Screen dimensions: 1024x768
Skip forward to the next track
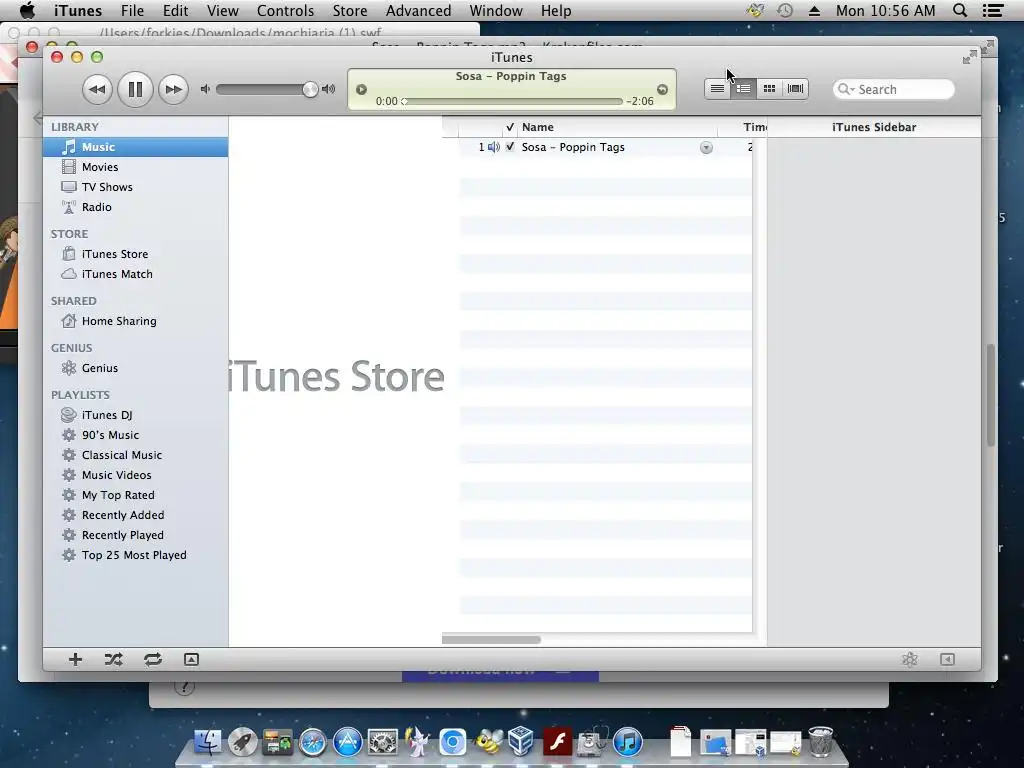pyautogui.click(x=173, y=89)
